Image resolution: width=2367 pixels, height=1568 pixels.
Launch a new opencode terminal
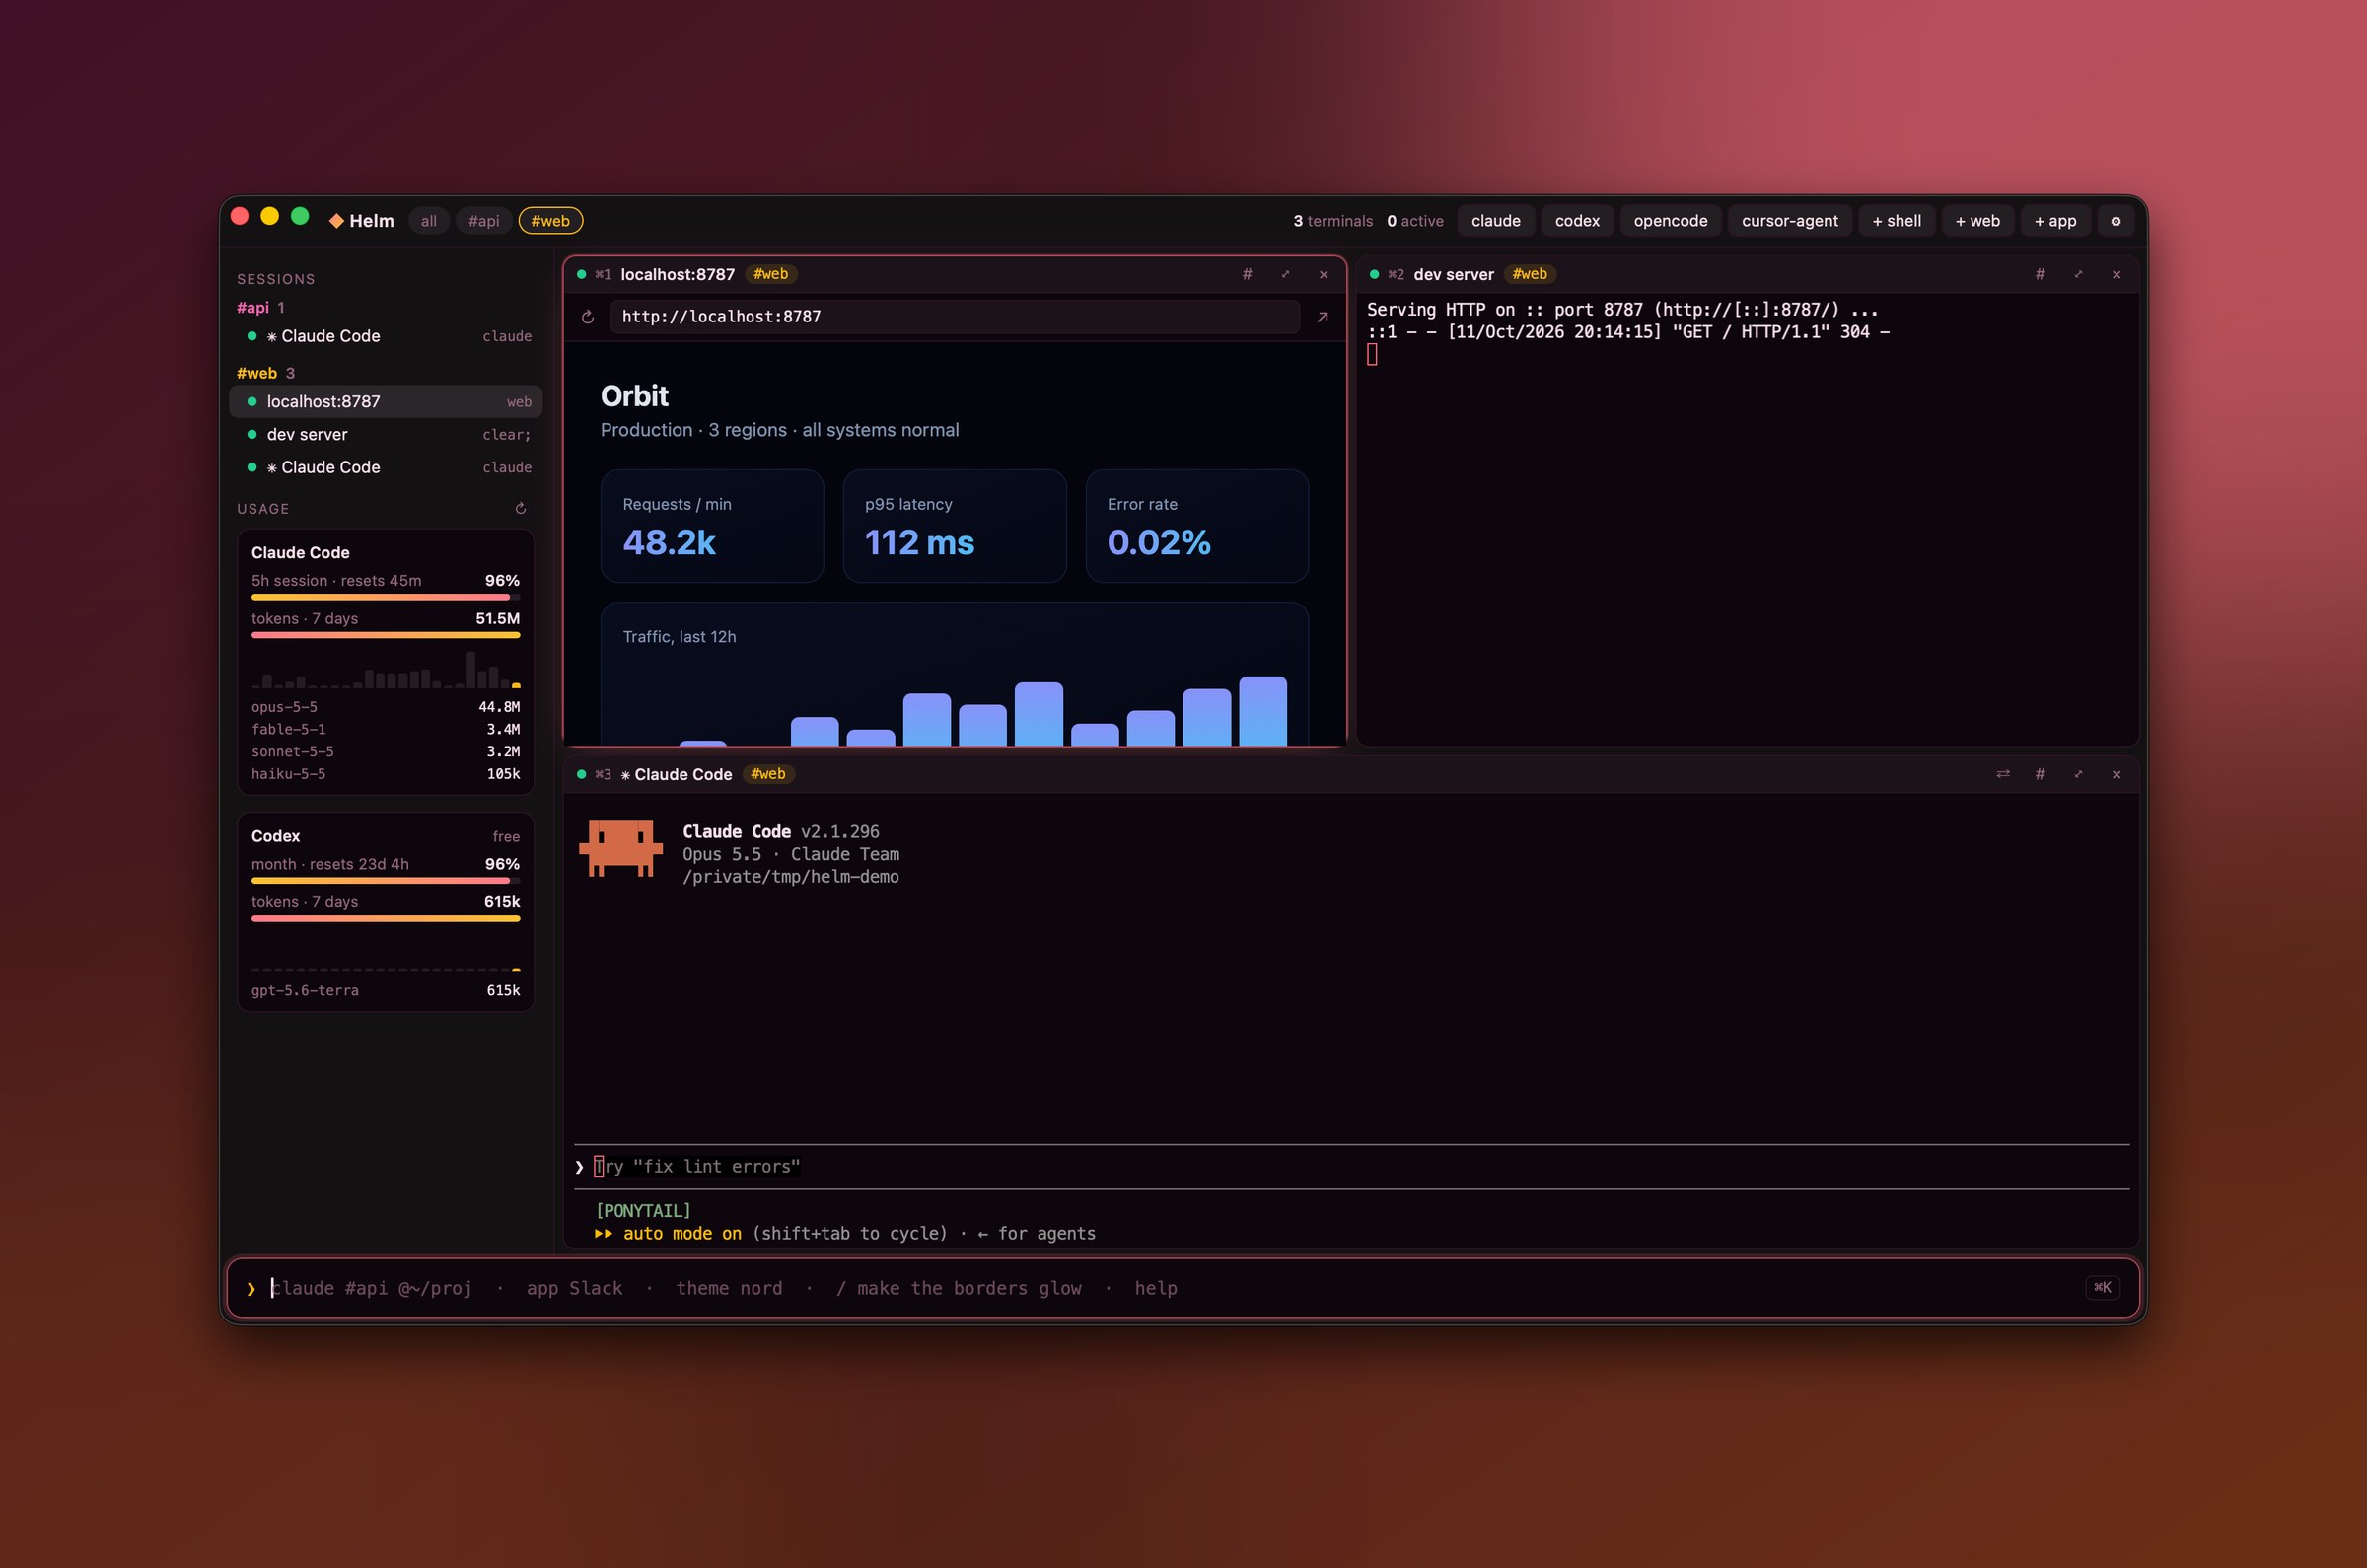point(1670,221)
